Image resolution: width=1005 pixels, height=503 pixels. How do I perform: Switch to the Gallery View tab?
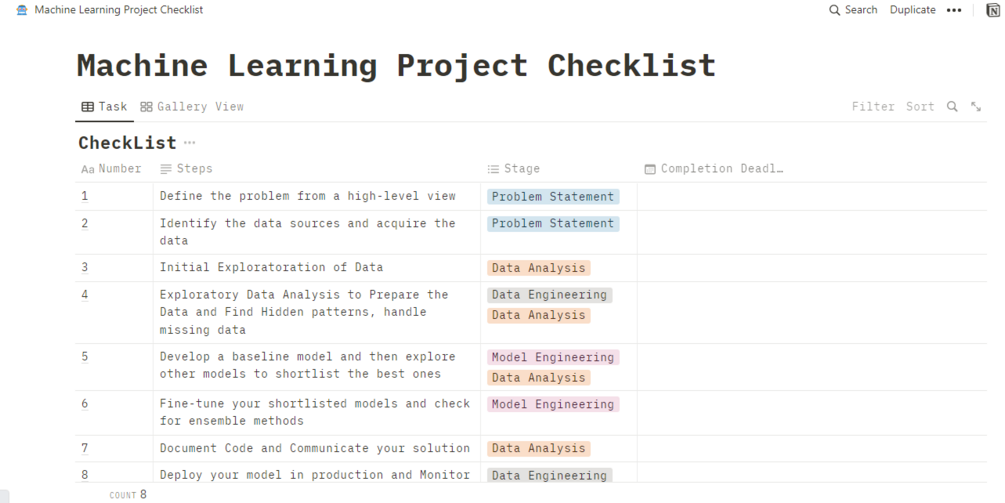192,107
